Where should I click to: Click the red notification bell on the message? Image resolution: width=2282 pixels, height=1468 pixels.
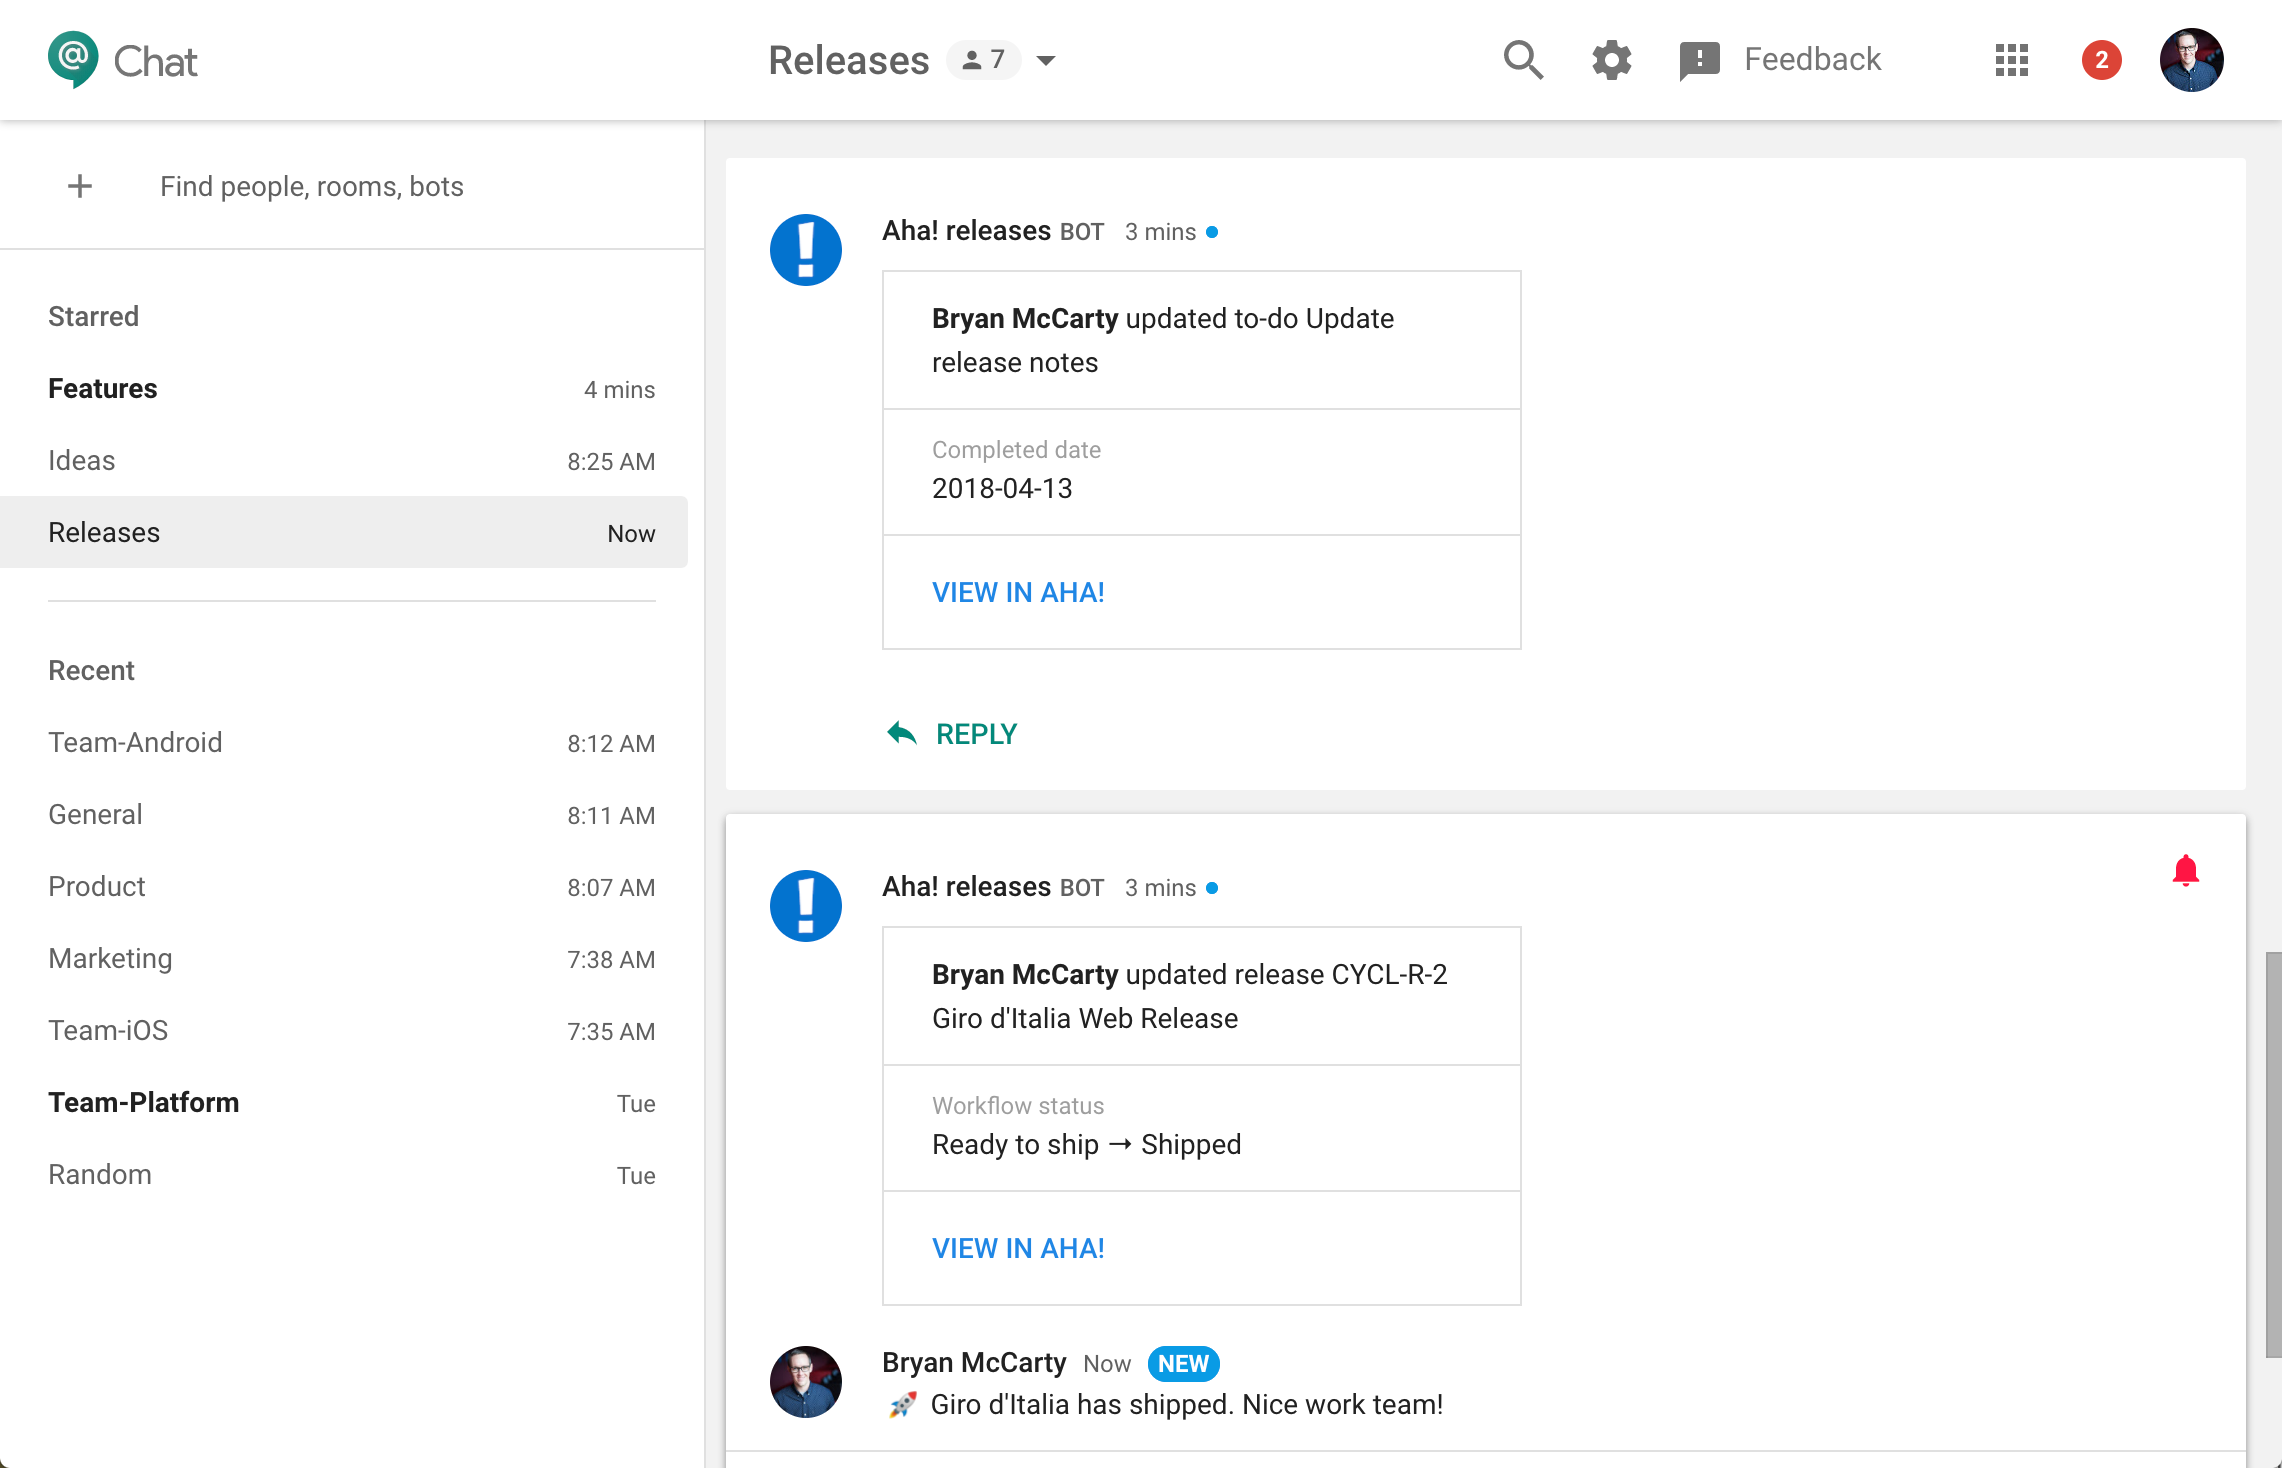(2186, 869)
